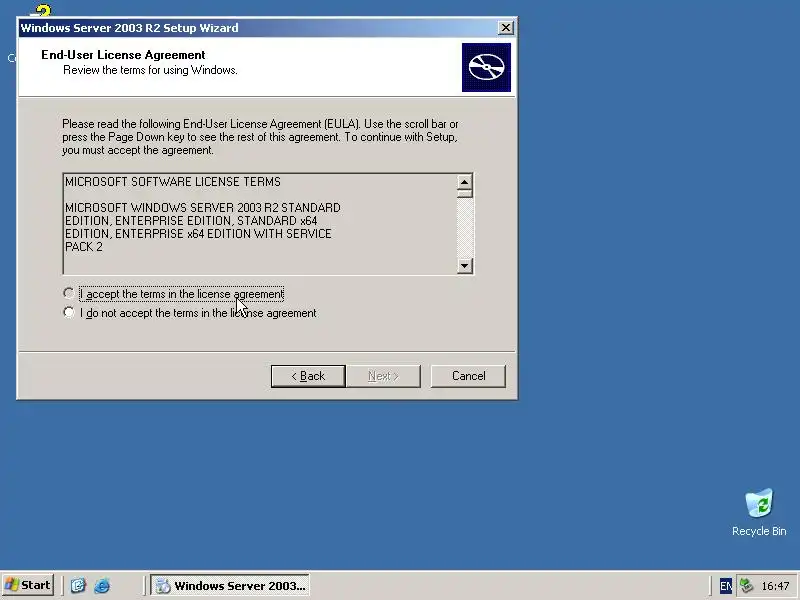Screen dimensions: 800x600
Task: Click the wizard title bar text
Action: (130, 28)
